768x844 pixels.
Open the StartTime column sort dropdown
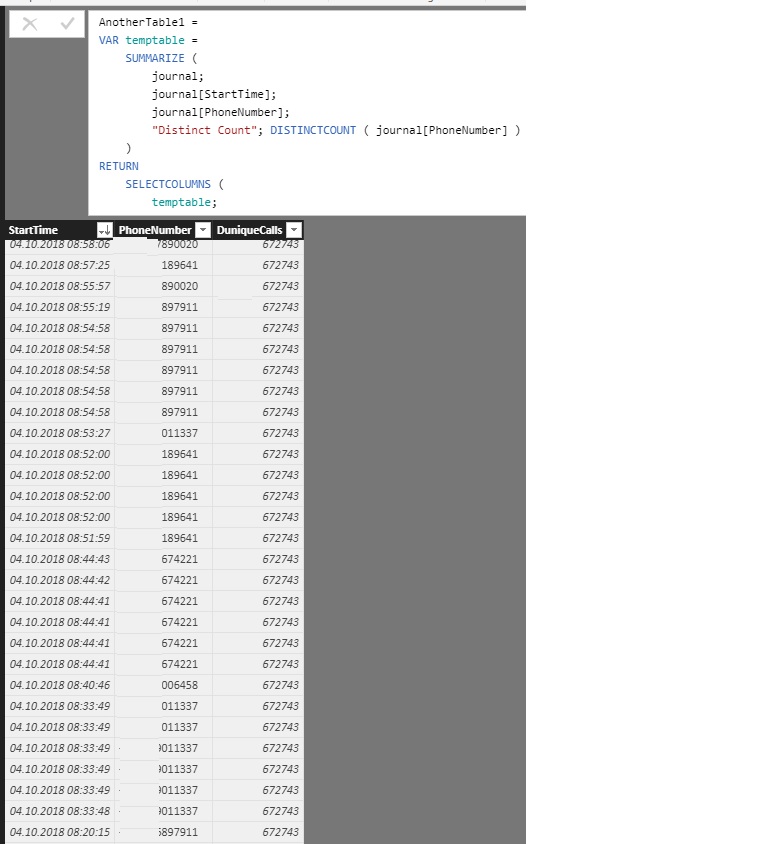[x=104, y=230]
